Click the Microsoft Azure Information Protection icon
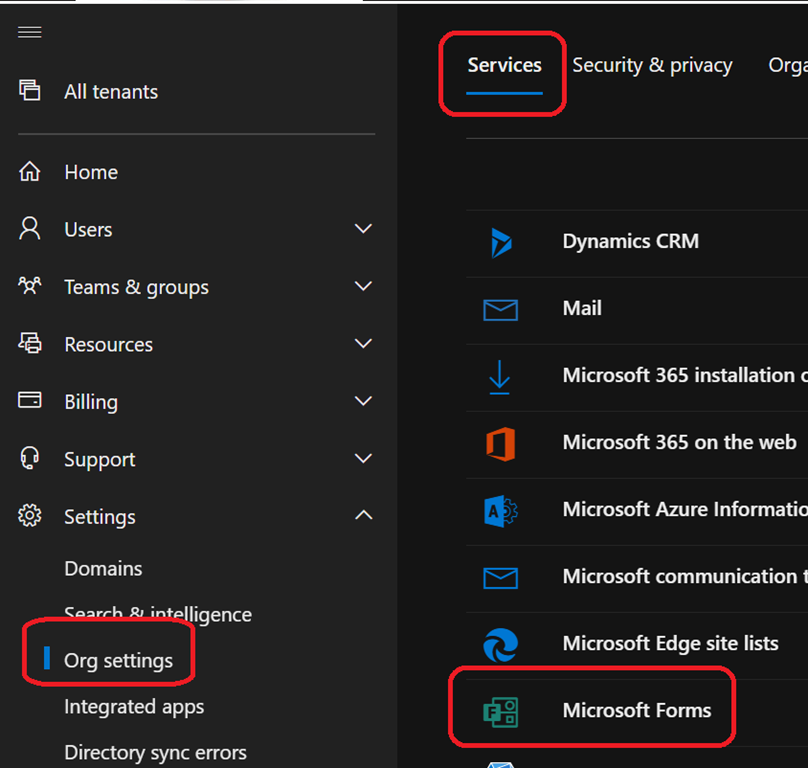The width and height of the screenshot is (808, 768). 500,510
